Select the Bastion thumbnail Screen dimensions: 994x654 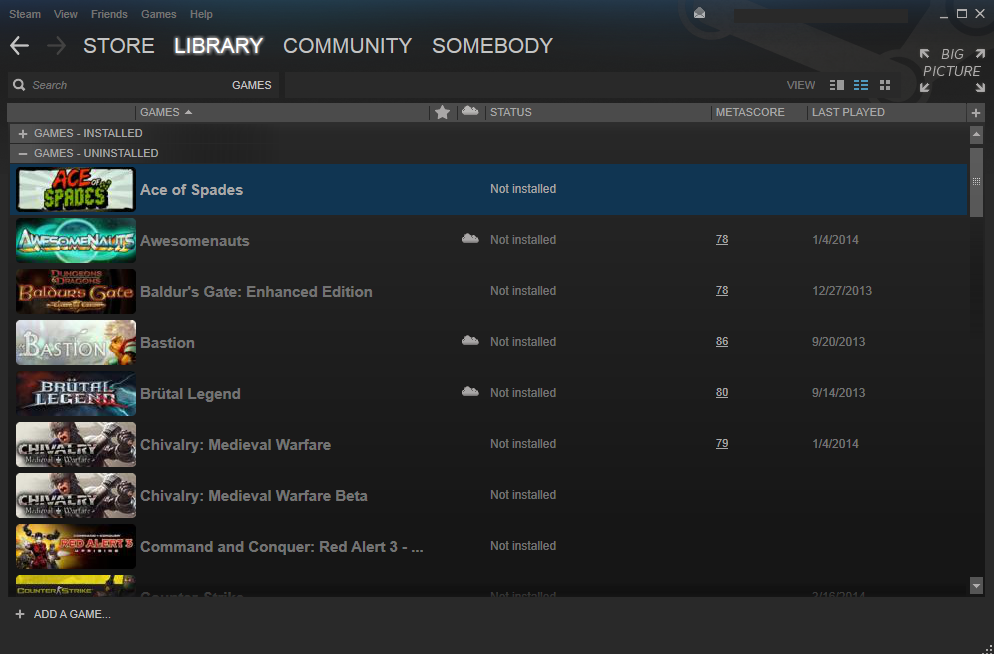(75, 342)
